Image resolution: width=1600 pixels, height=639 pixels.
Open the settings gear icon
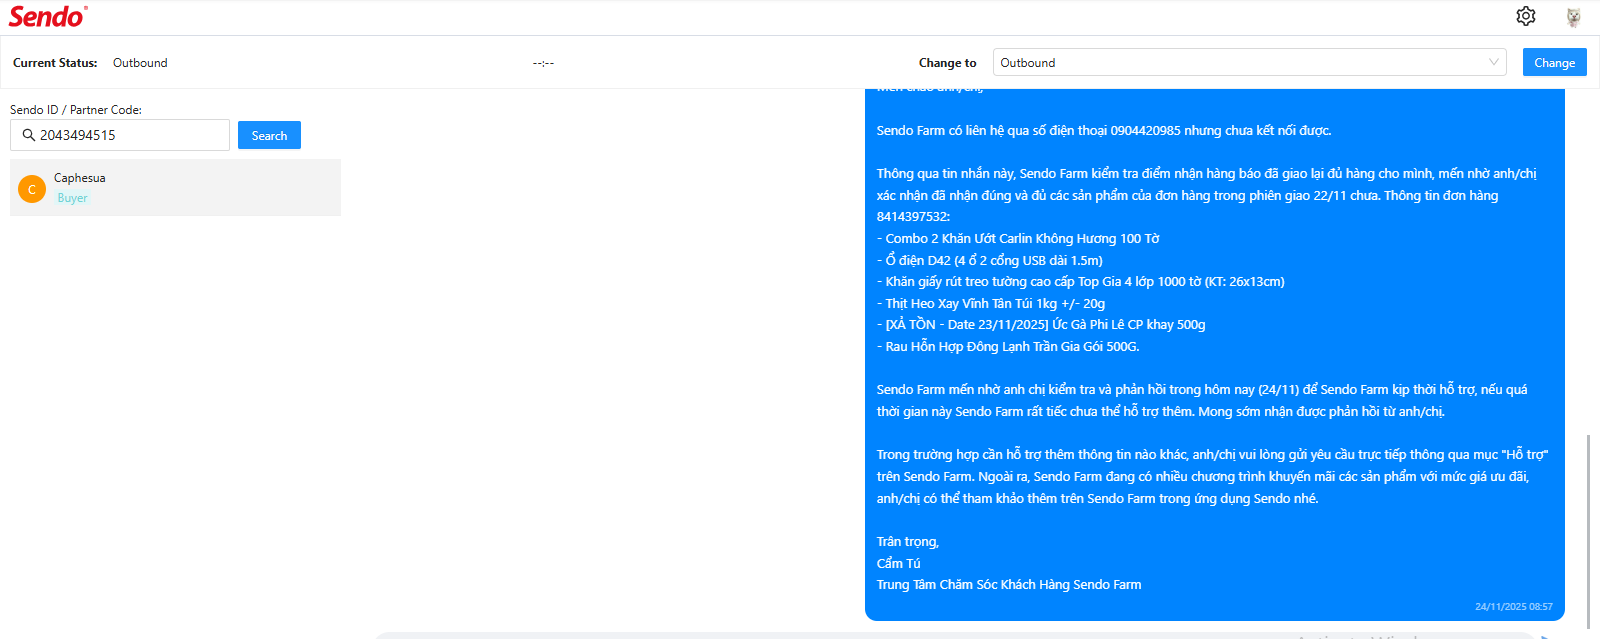pyautogui.click(x=1525, y=16)
